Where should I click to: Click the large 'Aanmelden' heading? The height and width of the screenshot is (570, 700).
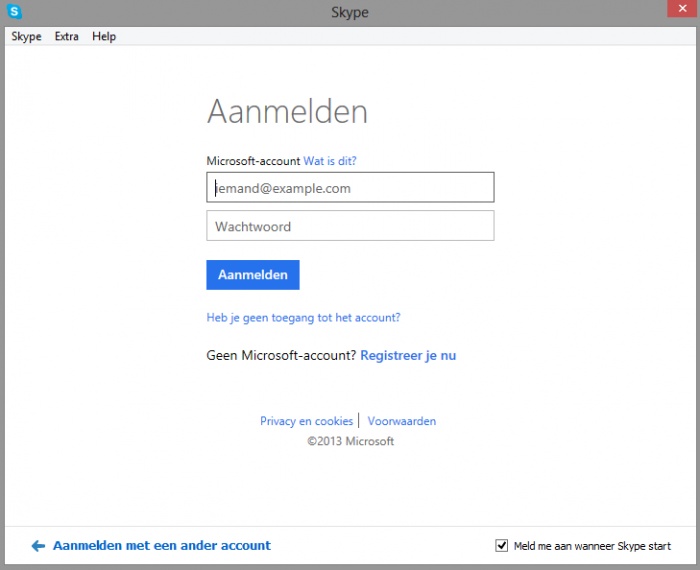click(287, 111)
